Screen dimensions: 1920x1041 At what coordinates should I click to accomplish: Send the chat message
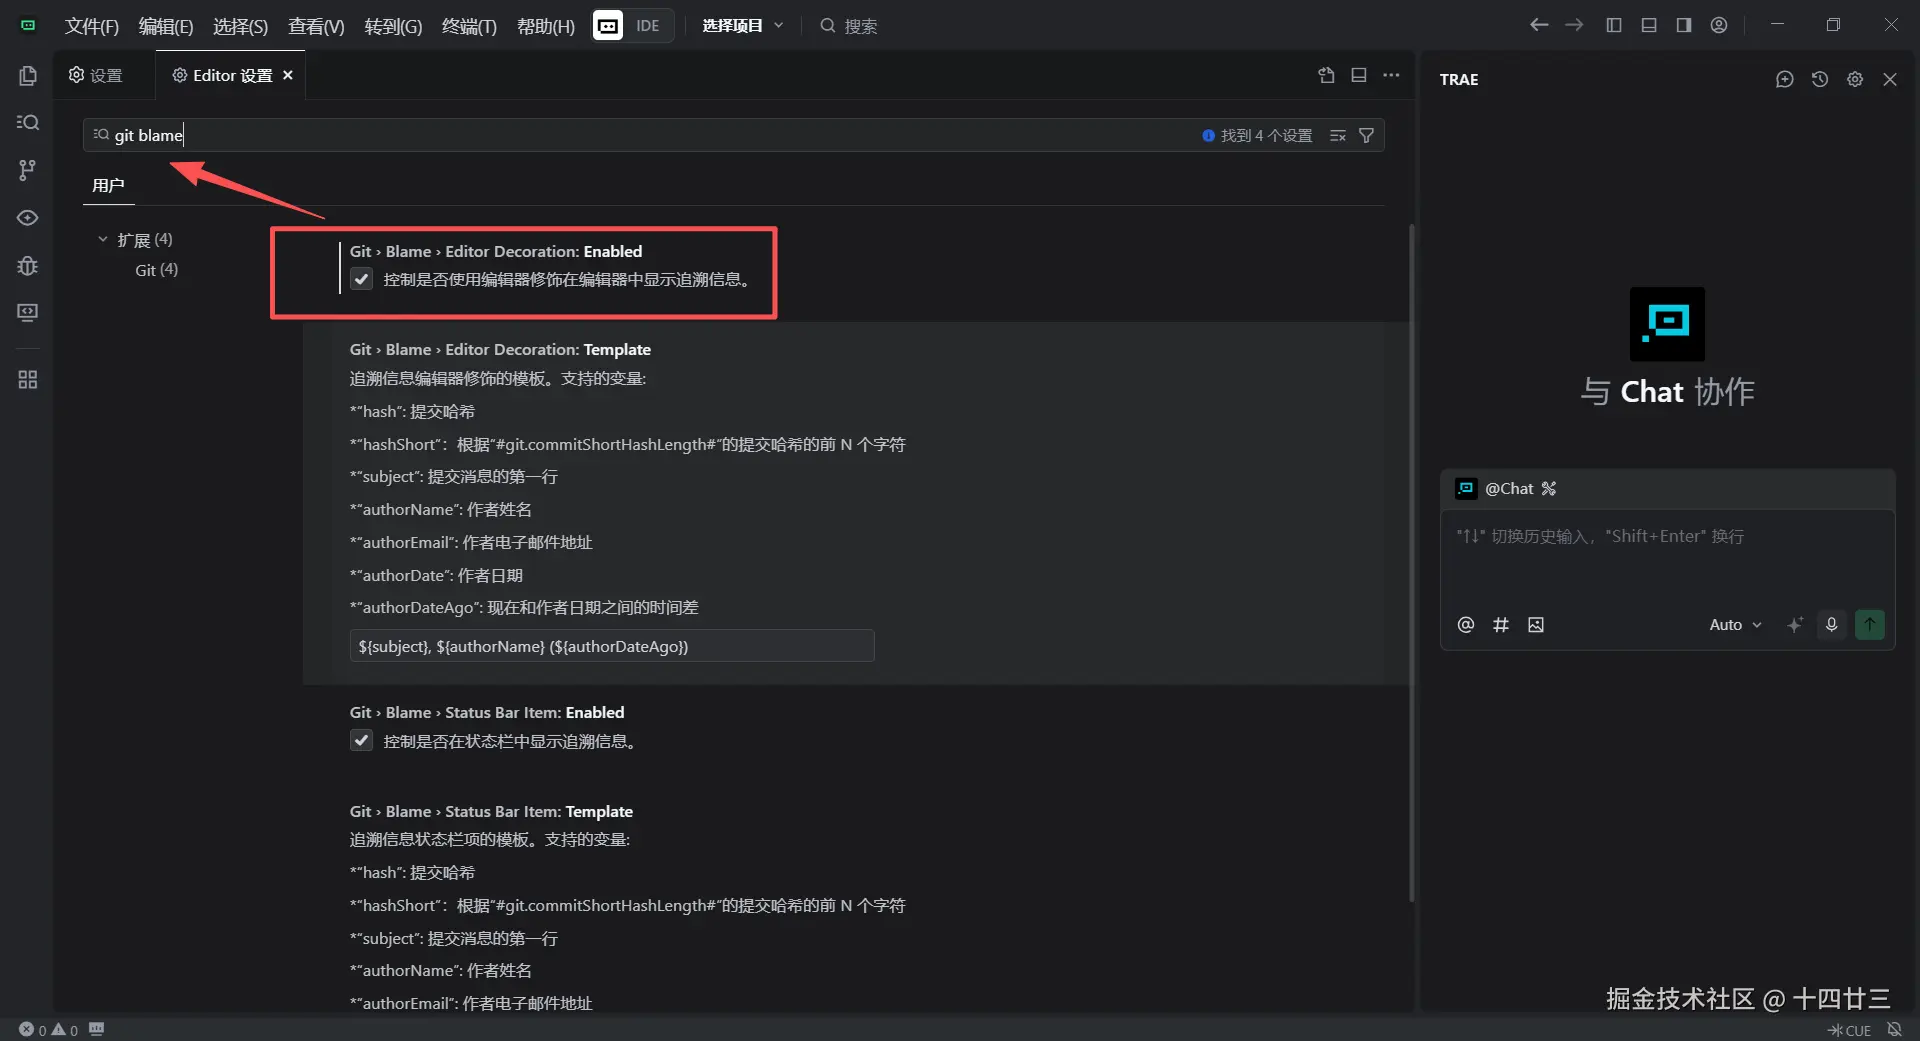(1870, 625)
